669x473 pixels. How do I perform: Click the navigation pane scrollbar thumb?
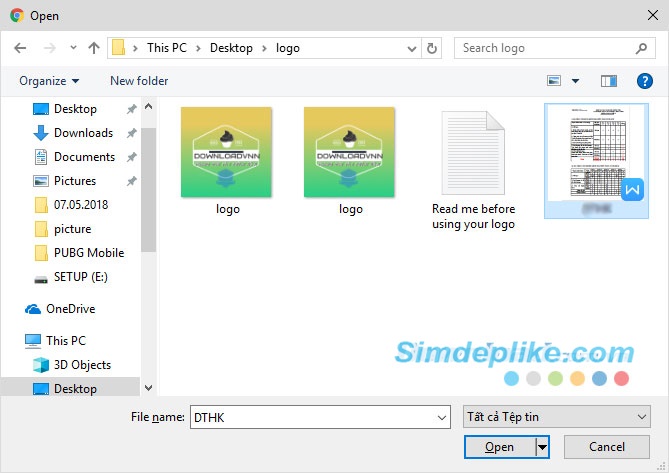[x=148, y=190]
